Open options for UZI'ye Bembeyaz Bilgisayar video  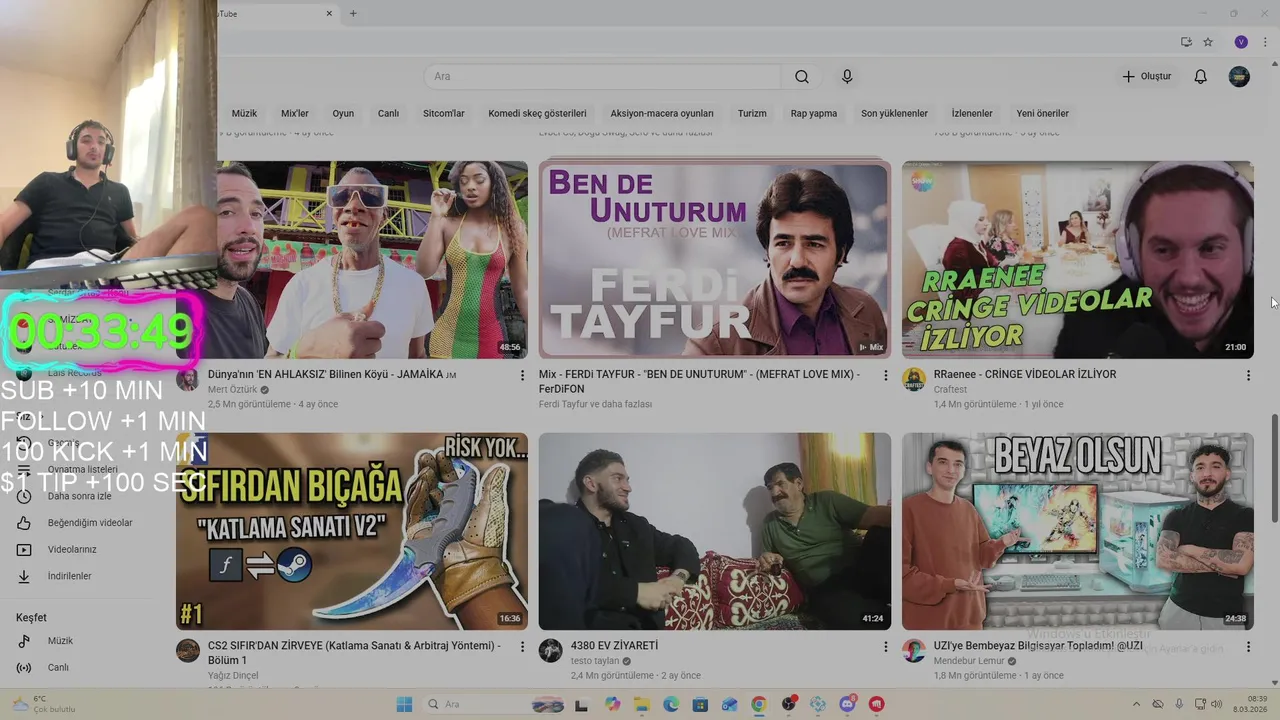click(x=1248, y=647)
